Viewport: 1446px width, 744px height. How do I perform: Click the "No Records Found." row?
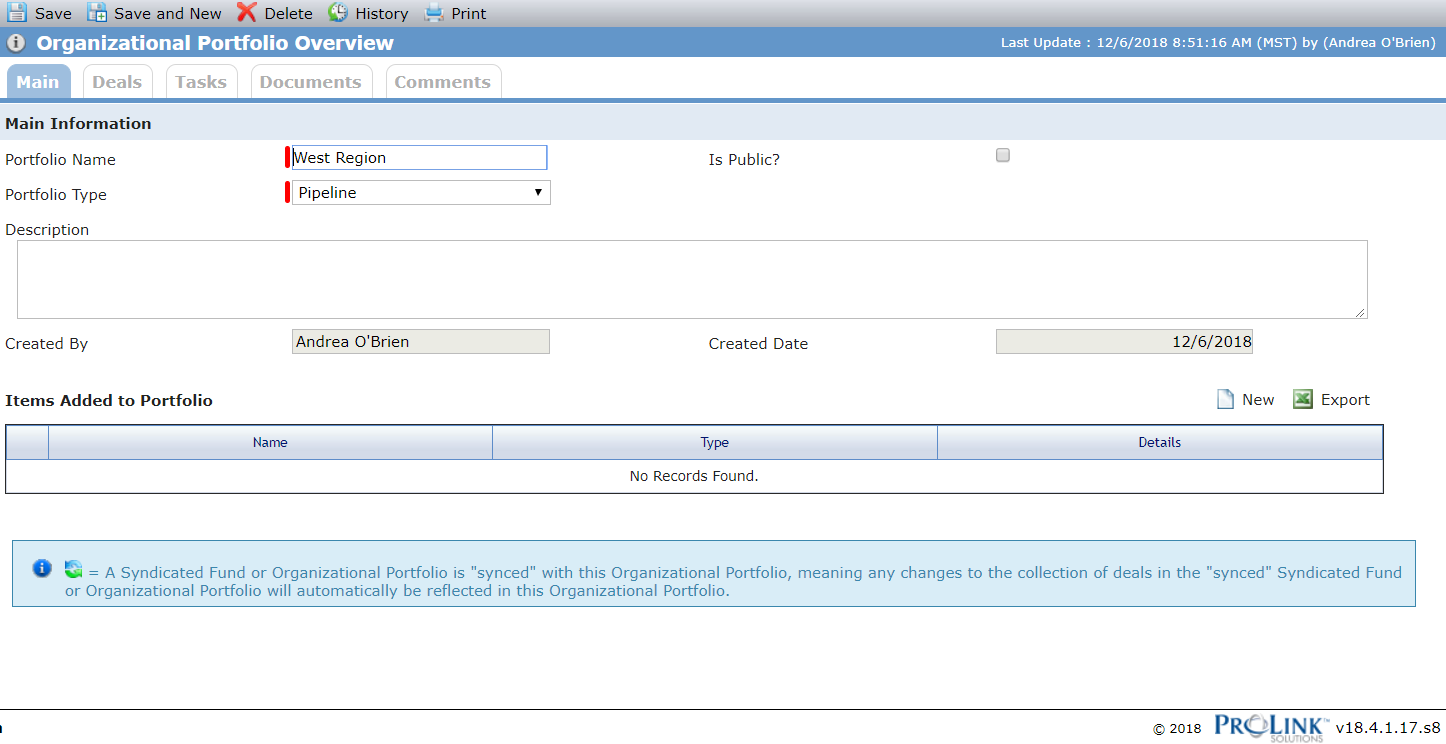[x=694, y=476]
